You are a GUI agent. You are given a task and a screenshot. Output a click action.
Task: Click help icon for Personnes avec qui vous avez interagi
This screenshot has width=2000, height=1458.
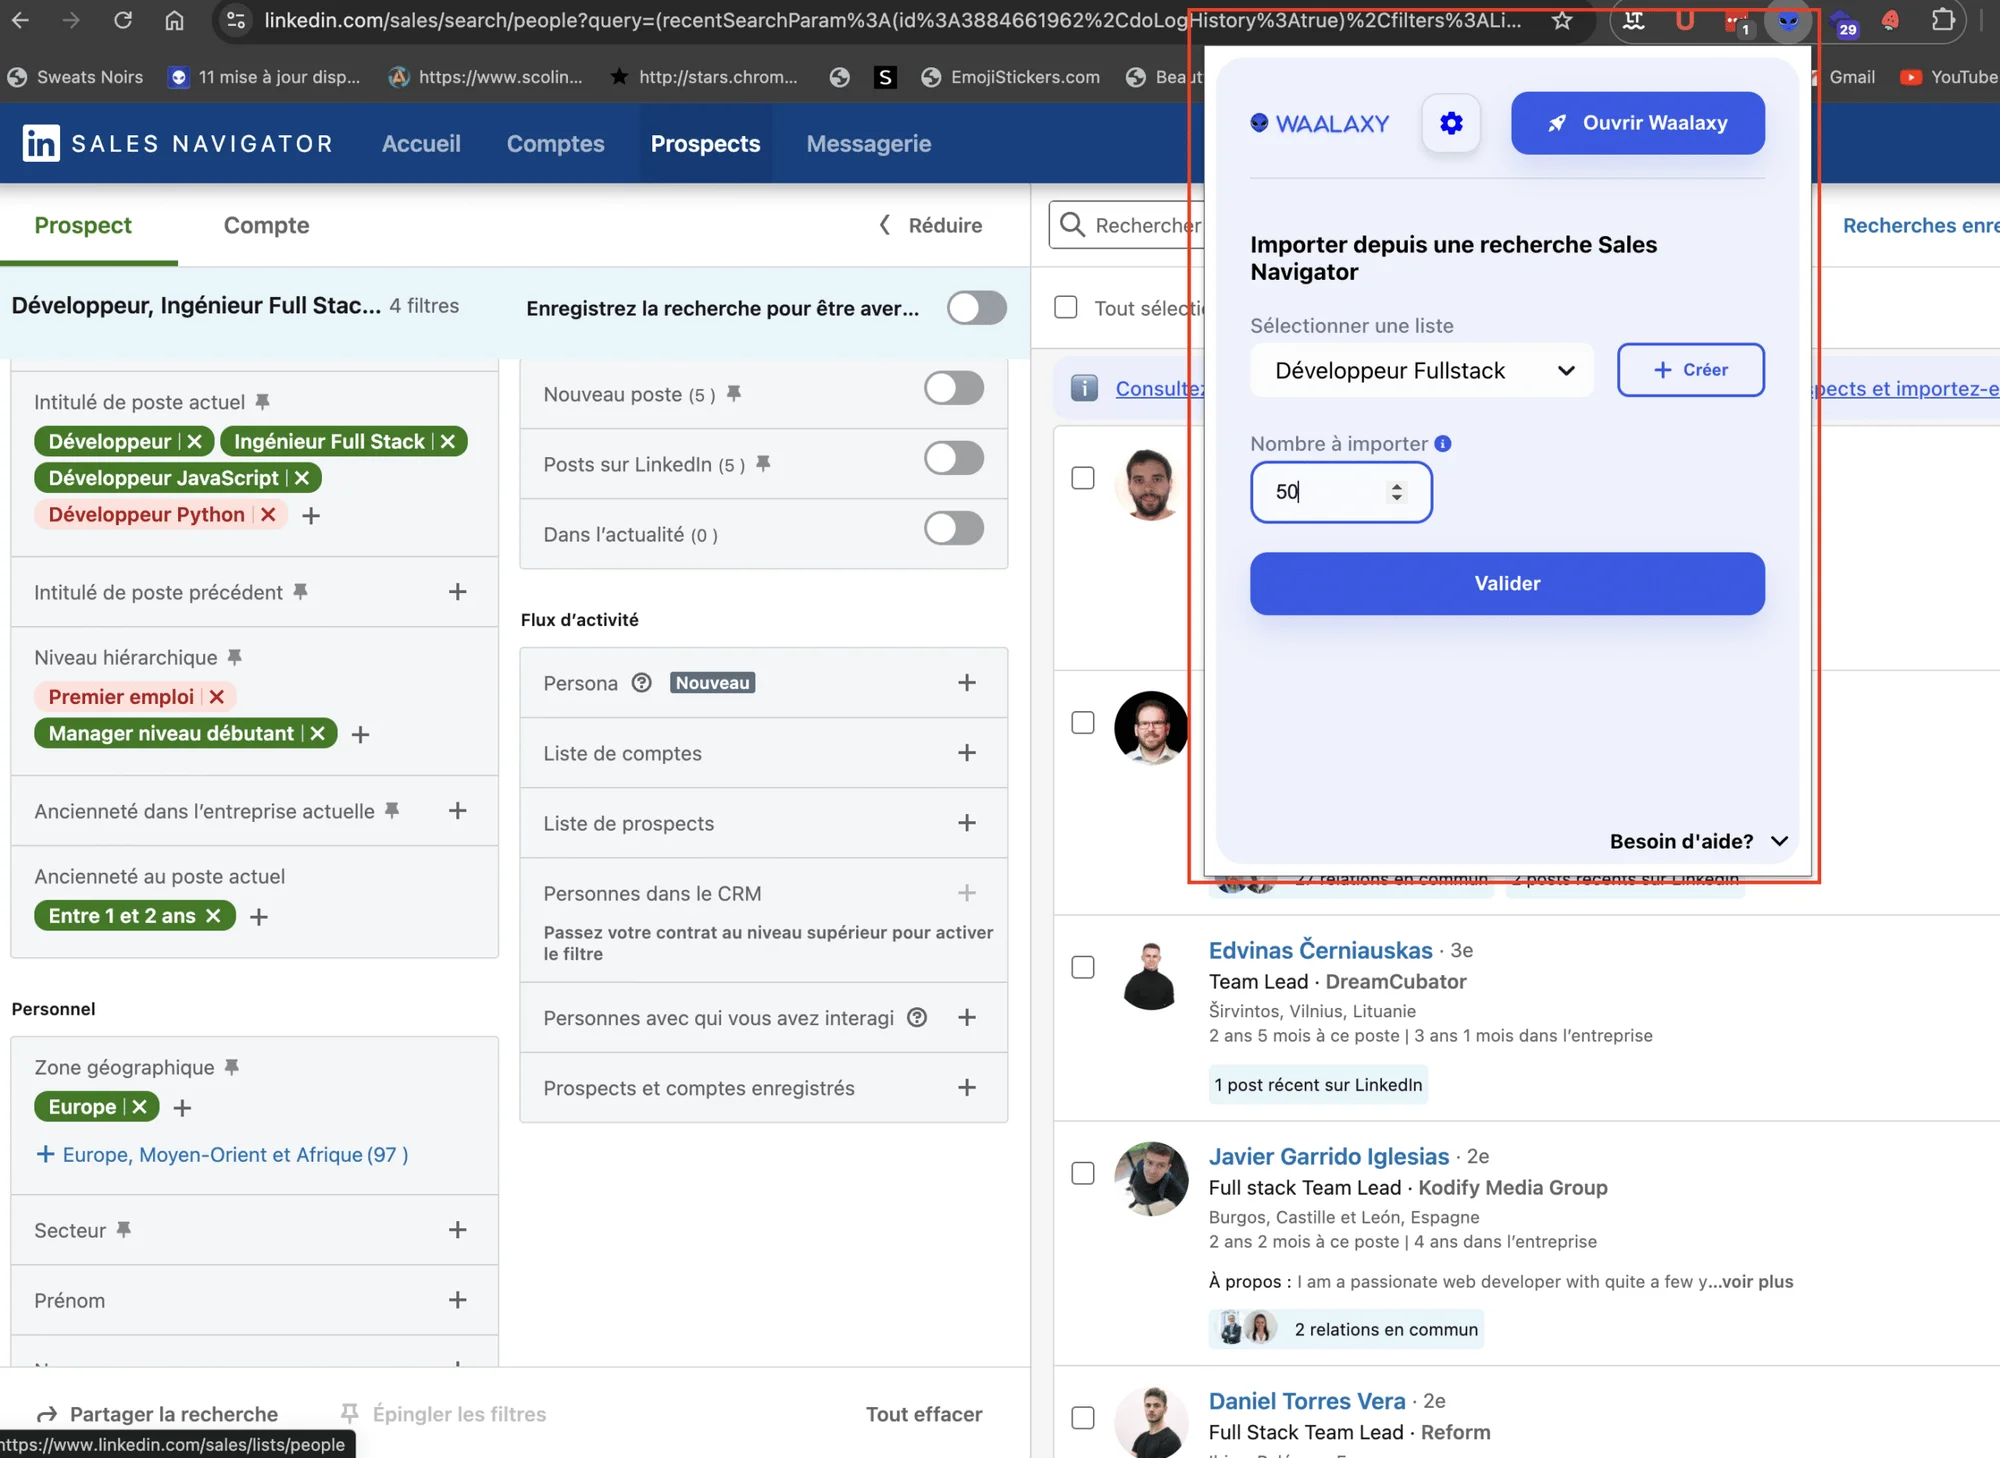point(917,1018)
